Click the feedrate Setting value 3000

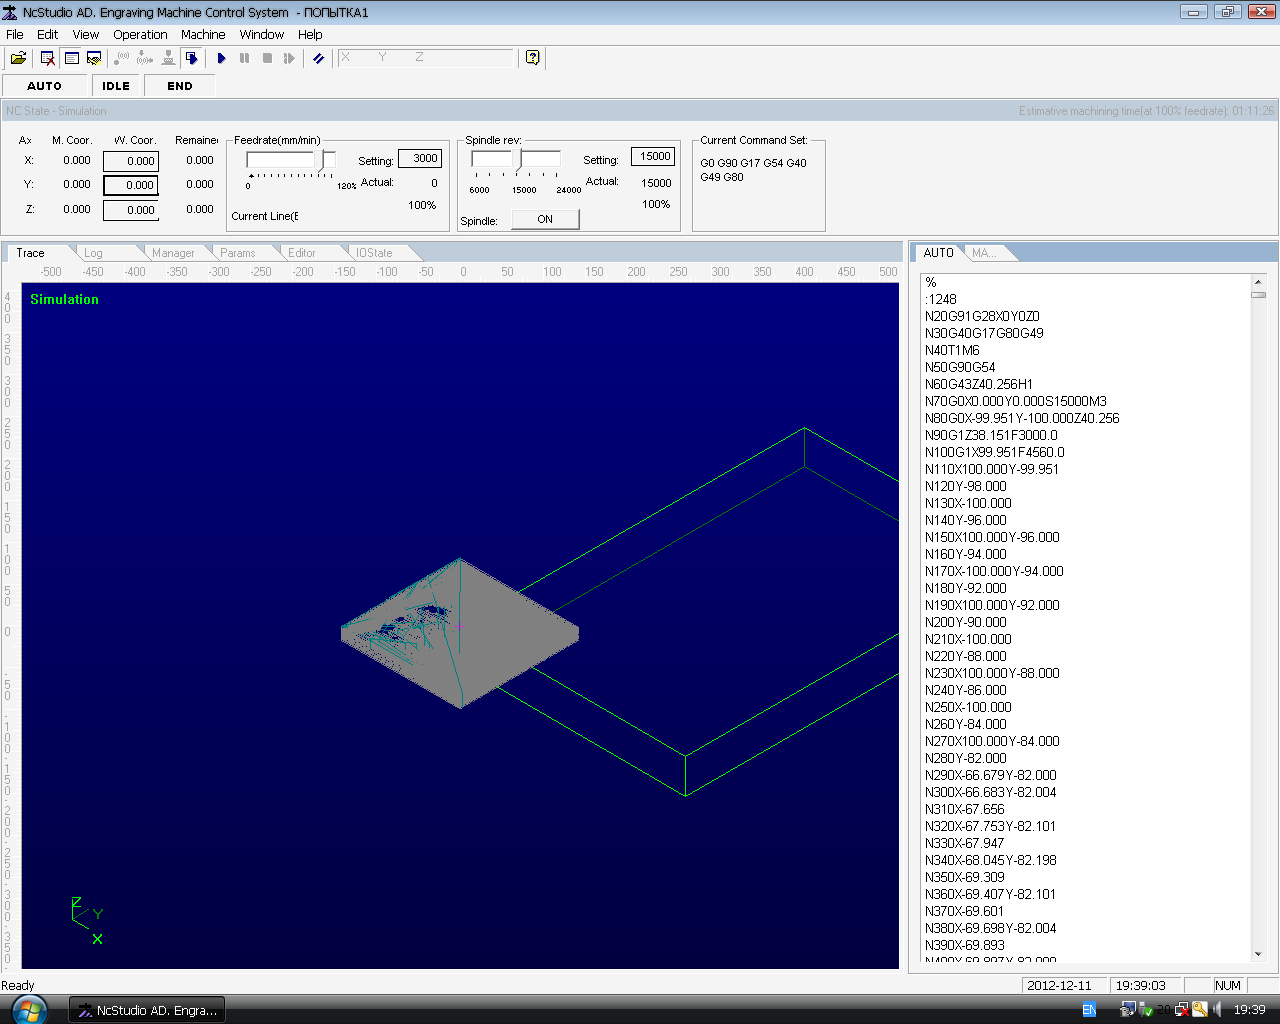pyautogui.click(x=420, y=159)
